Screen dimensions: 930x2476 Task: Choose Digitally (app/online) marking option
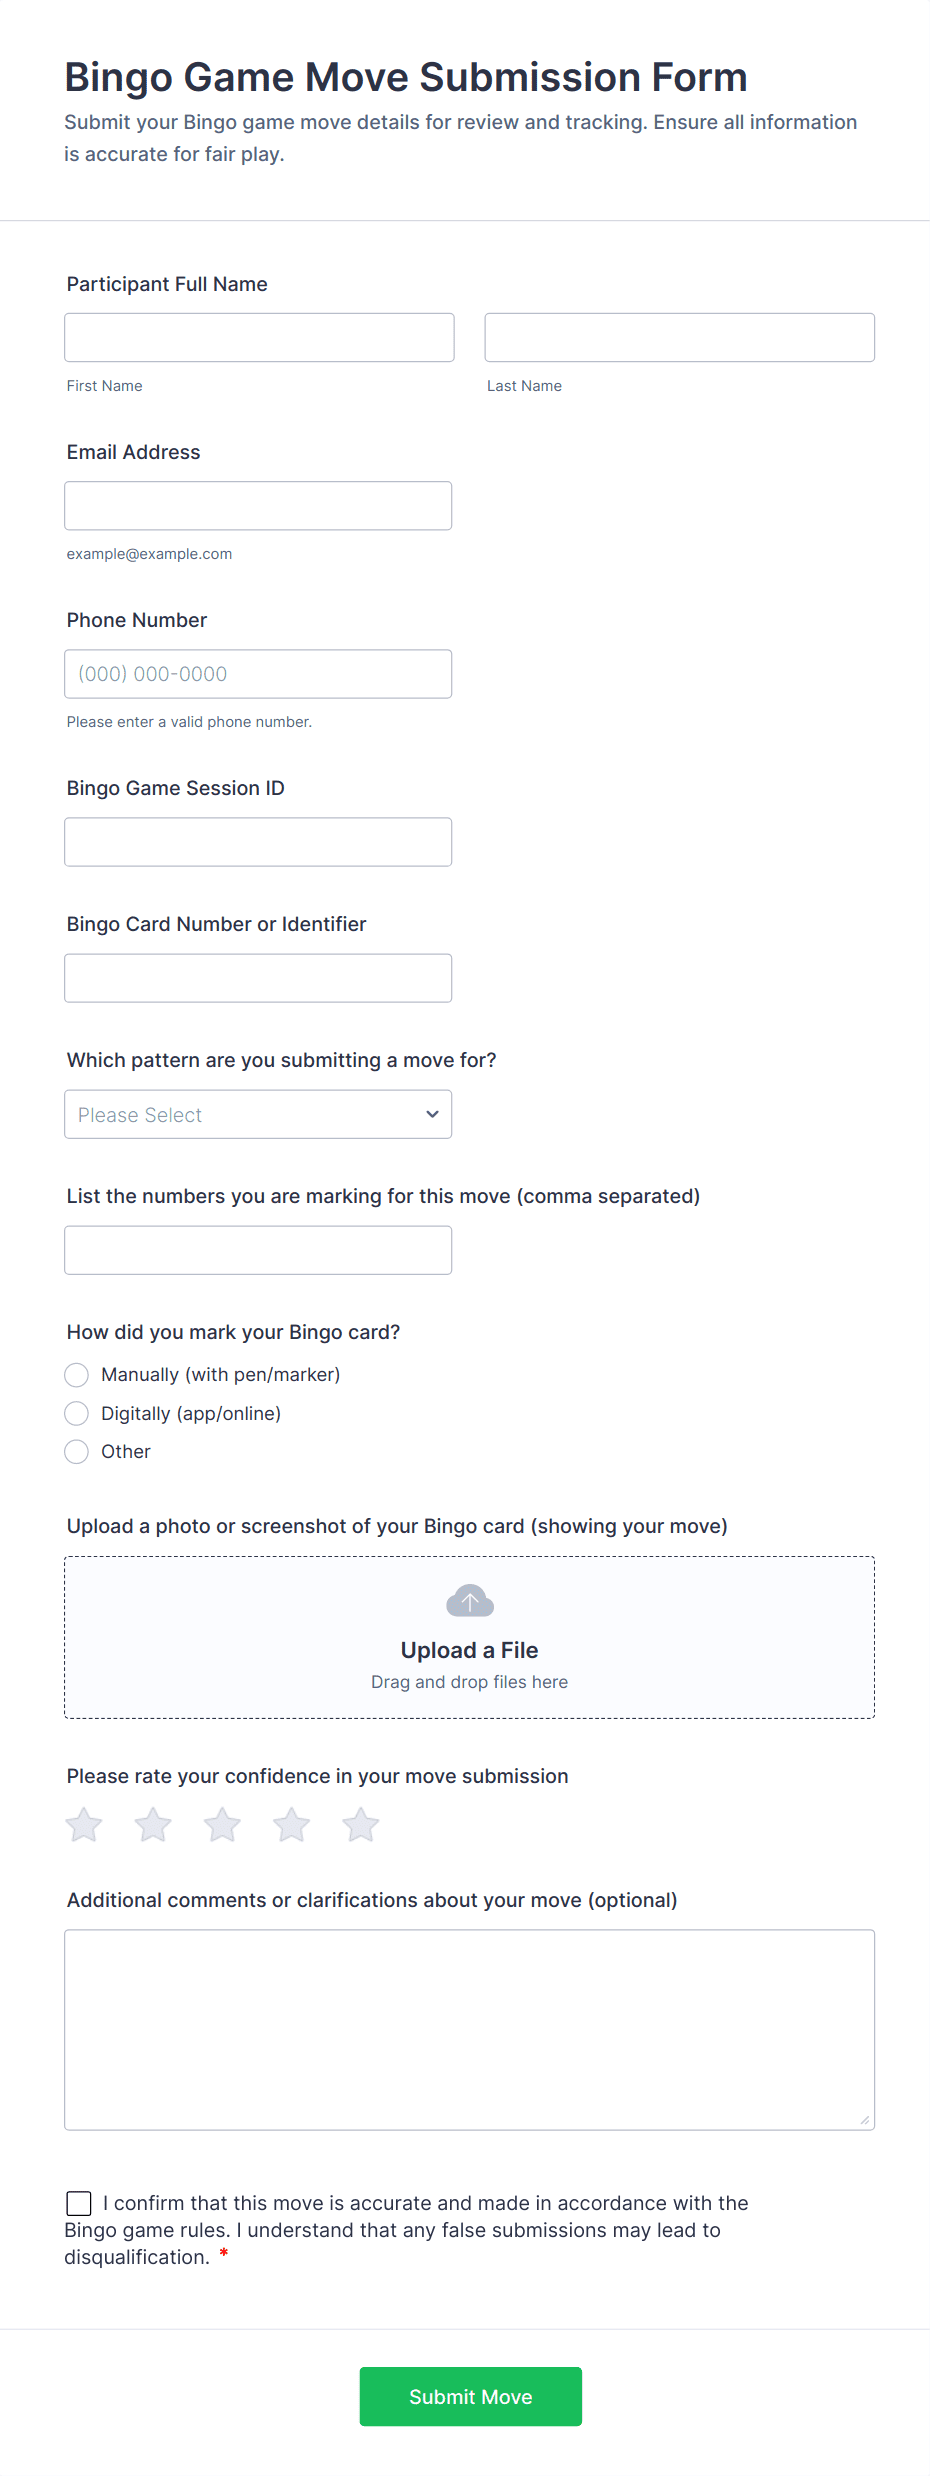click(76, 1413)
